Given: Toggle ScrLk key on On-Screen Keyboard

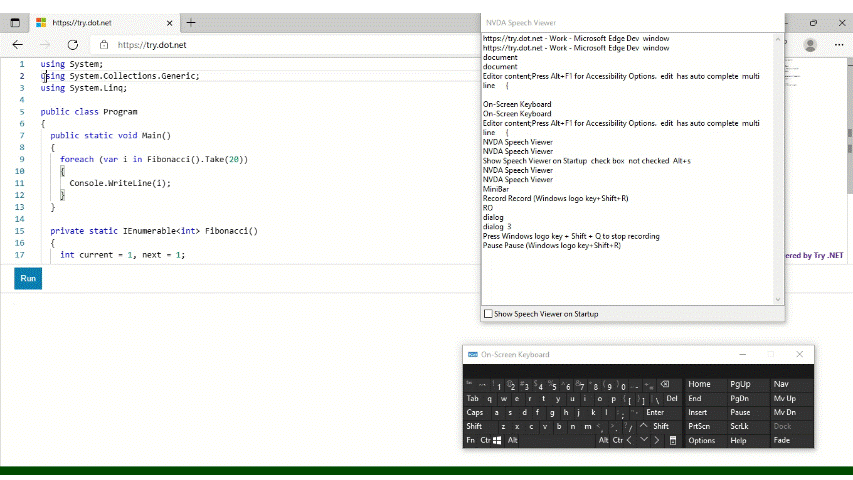Looking at the screenshot, I should click(x=748, y=427).
